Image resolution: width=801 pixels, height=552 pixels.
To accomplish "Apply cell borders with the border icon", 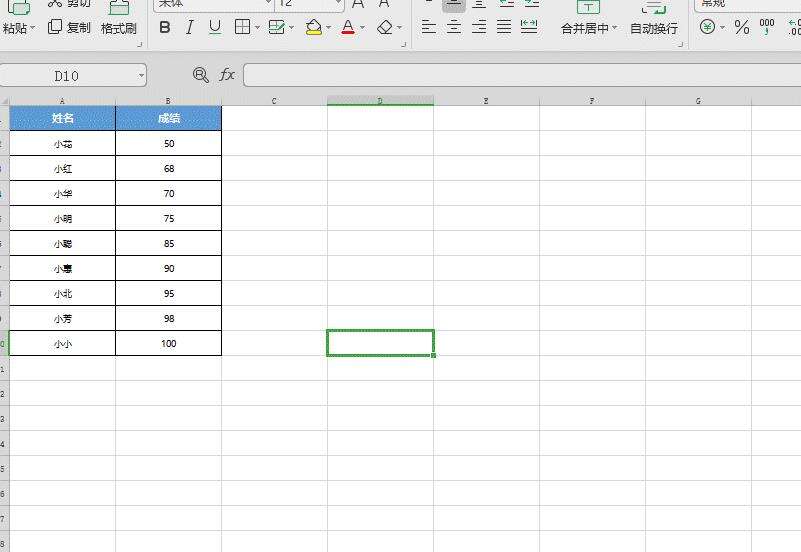I will (x=242, y=27).
